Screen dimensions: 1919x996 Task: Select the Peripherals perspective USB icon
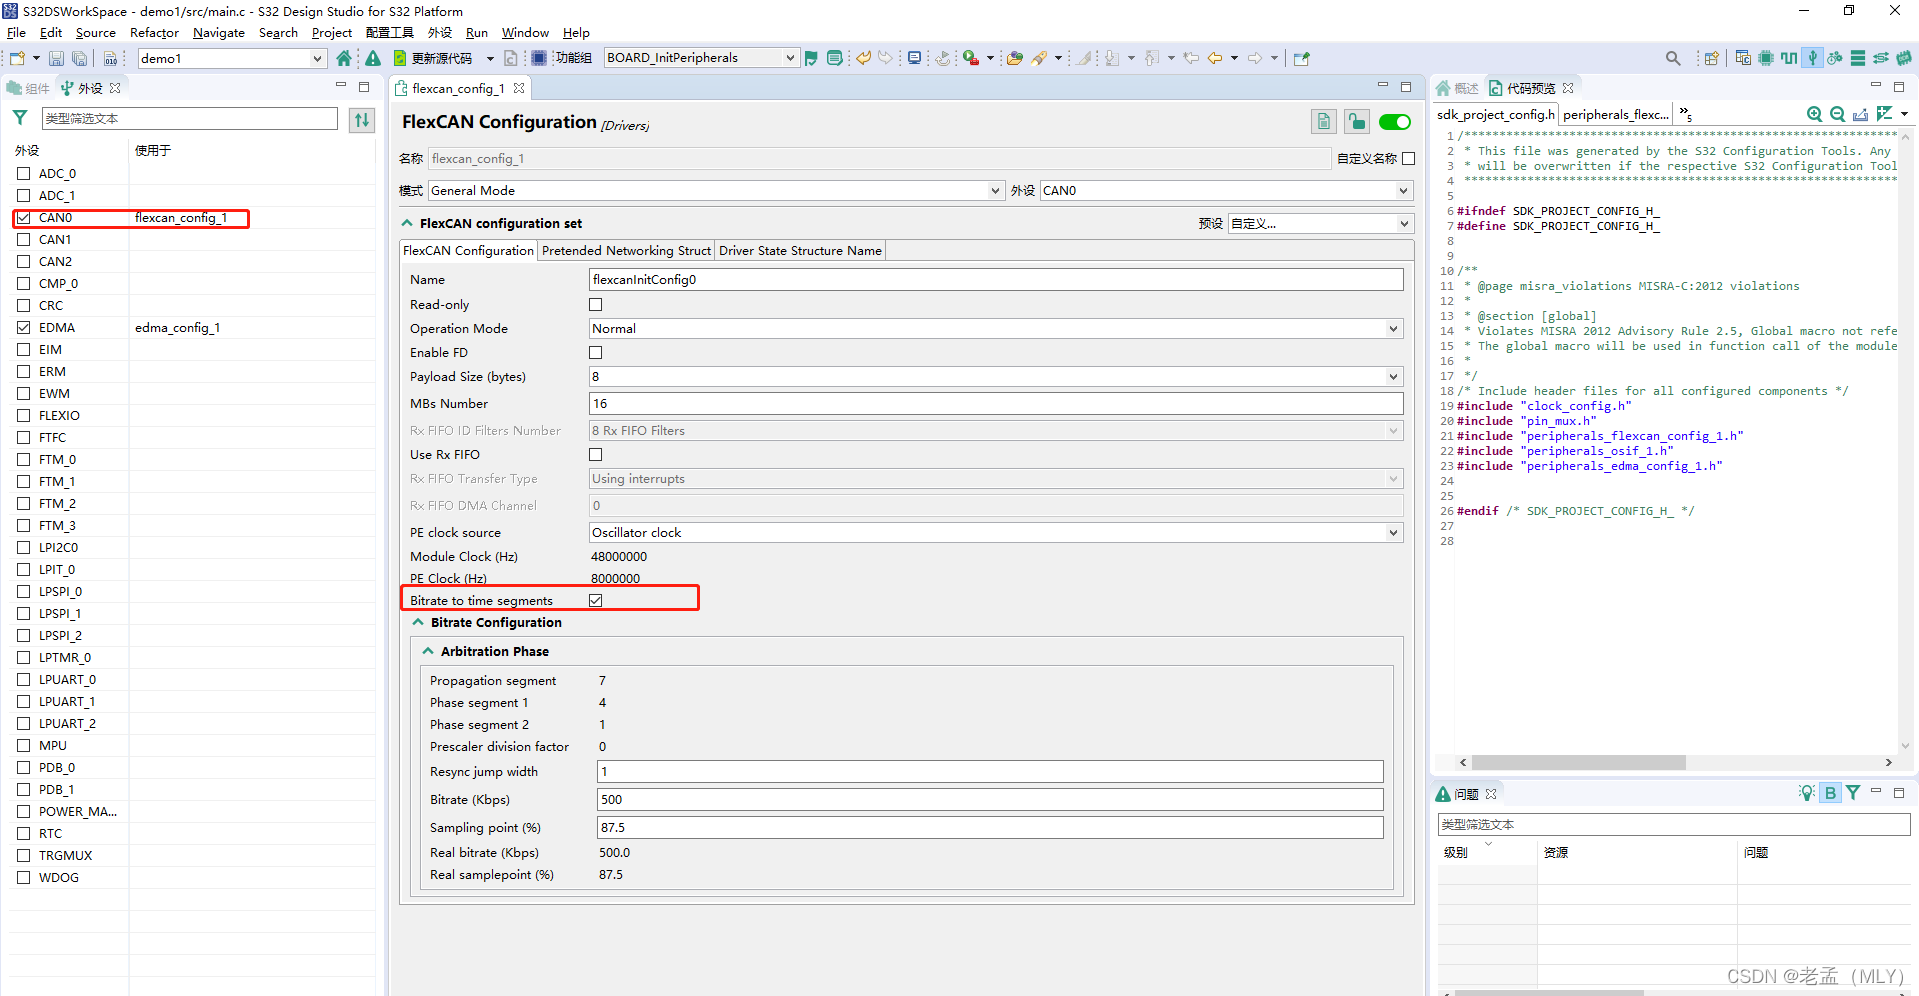[x=1812, y=58]
